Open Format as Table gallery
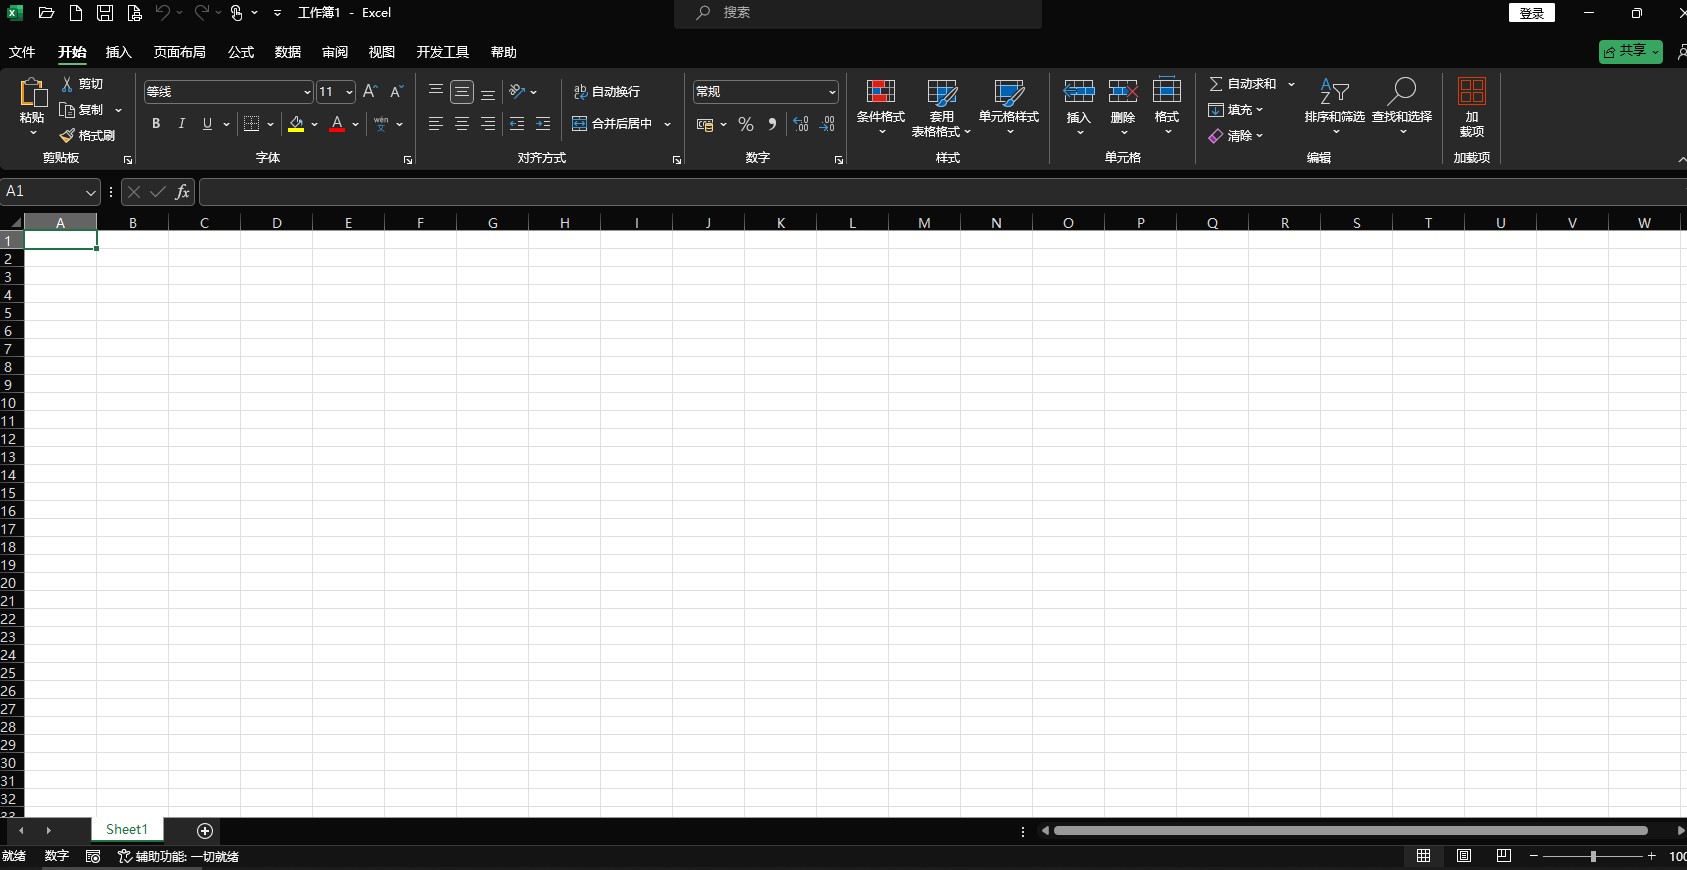Viewport: 1687px width, 870px height. pyautogui.click(x=941, y=107)
